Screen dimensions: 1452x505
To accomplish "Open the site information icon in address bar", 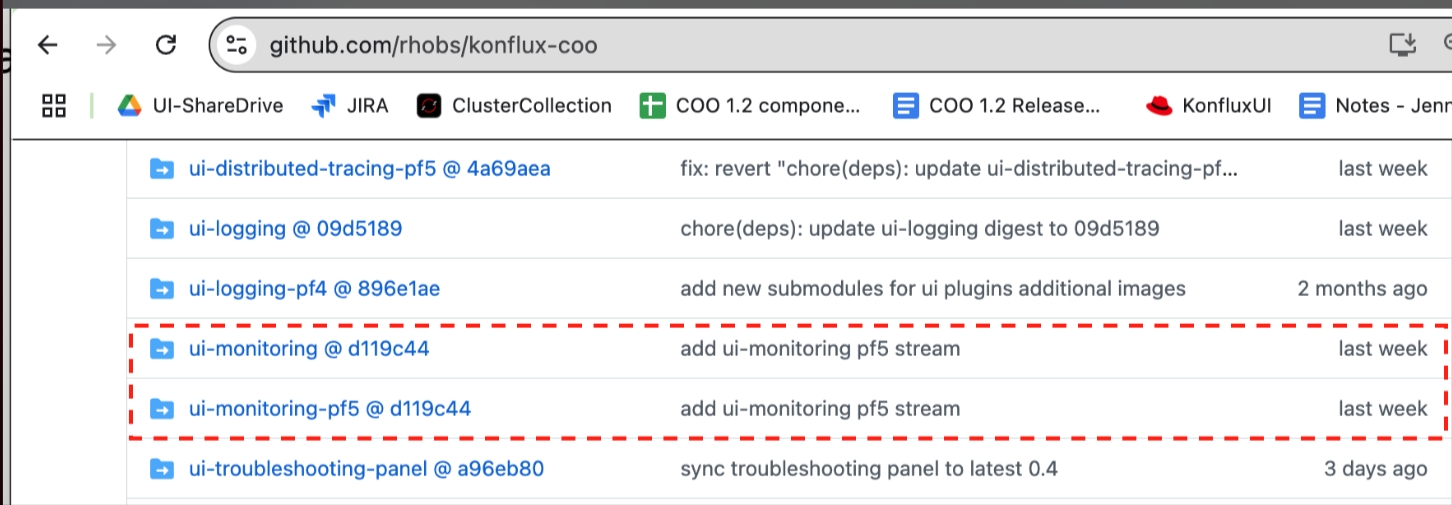I will [x=237, y=45].
